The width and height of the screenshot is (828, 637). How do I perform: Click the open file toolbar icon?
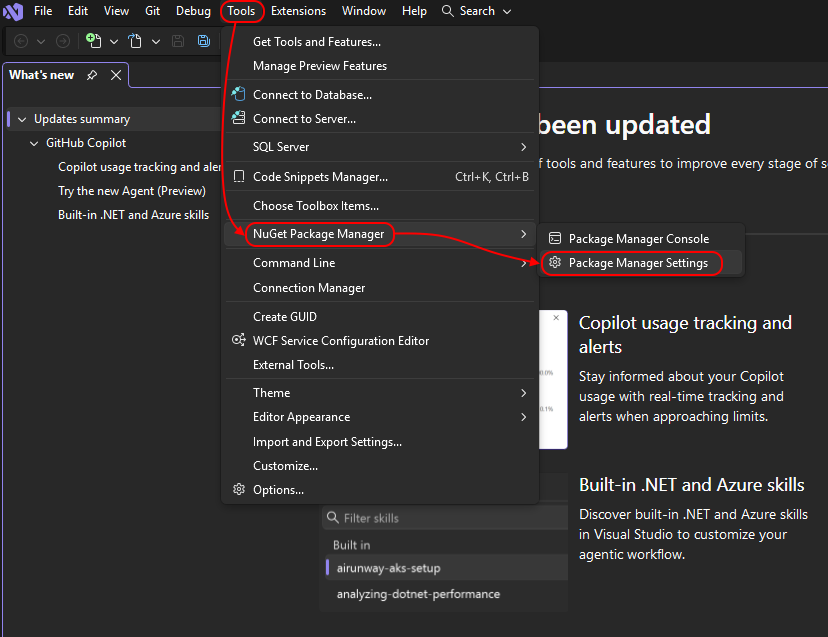tap(135, 41)
